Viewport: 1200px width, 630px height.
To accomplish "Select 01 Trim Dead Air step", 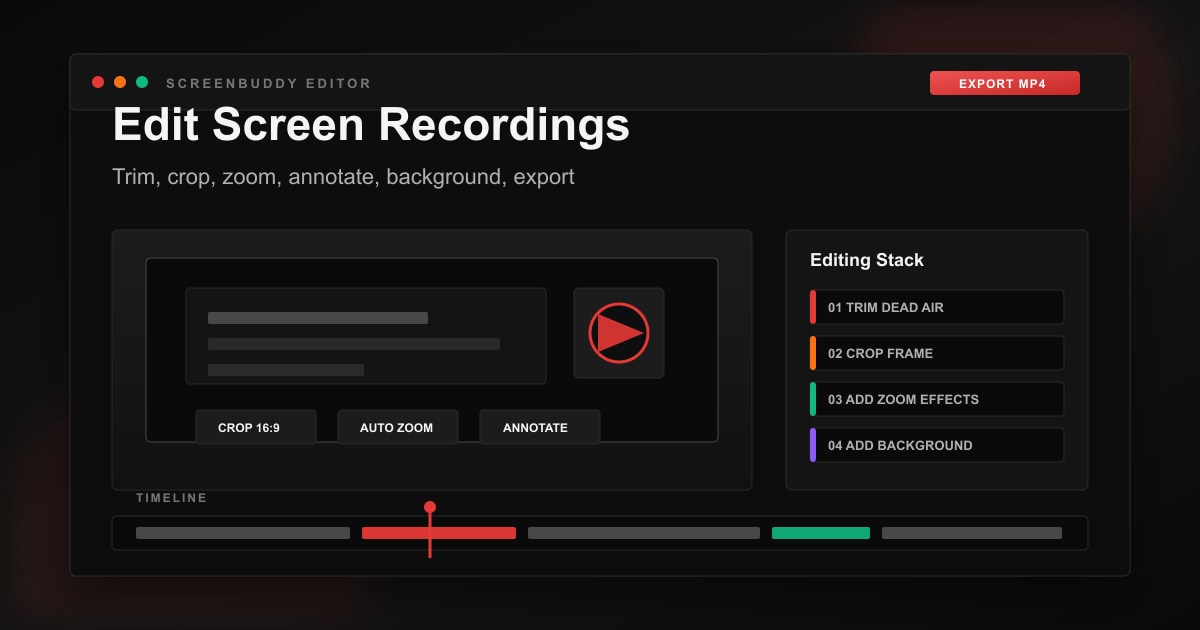I will [937, 307].
